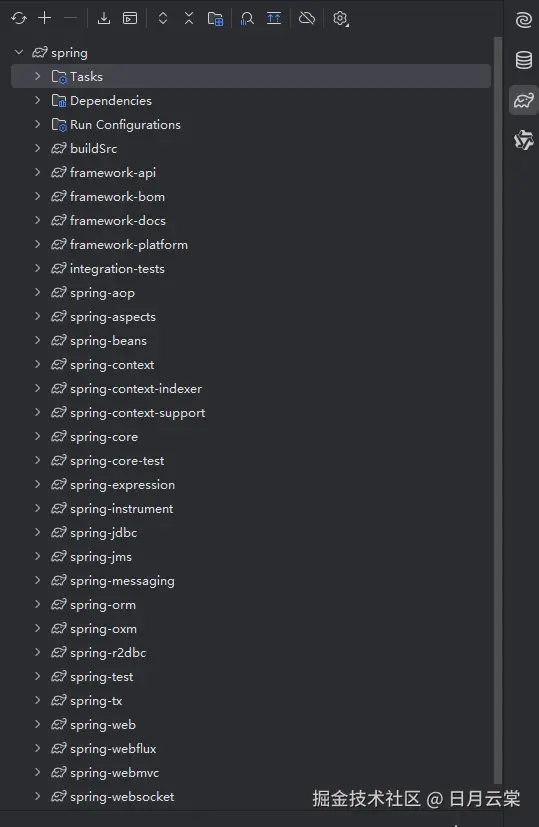Download sources with the download icon
This screenshot has width=539, height=827.
click(x=104, y=18)
